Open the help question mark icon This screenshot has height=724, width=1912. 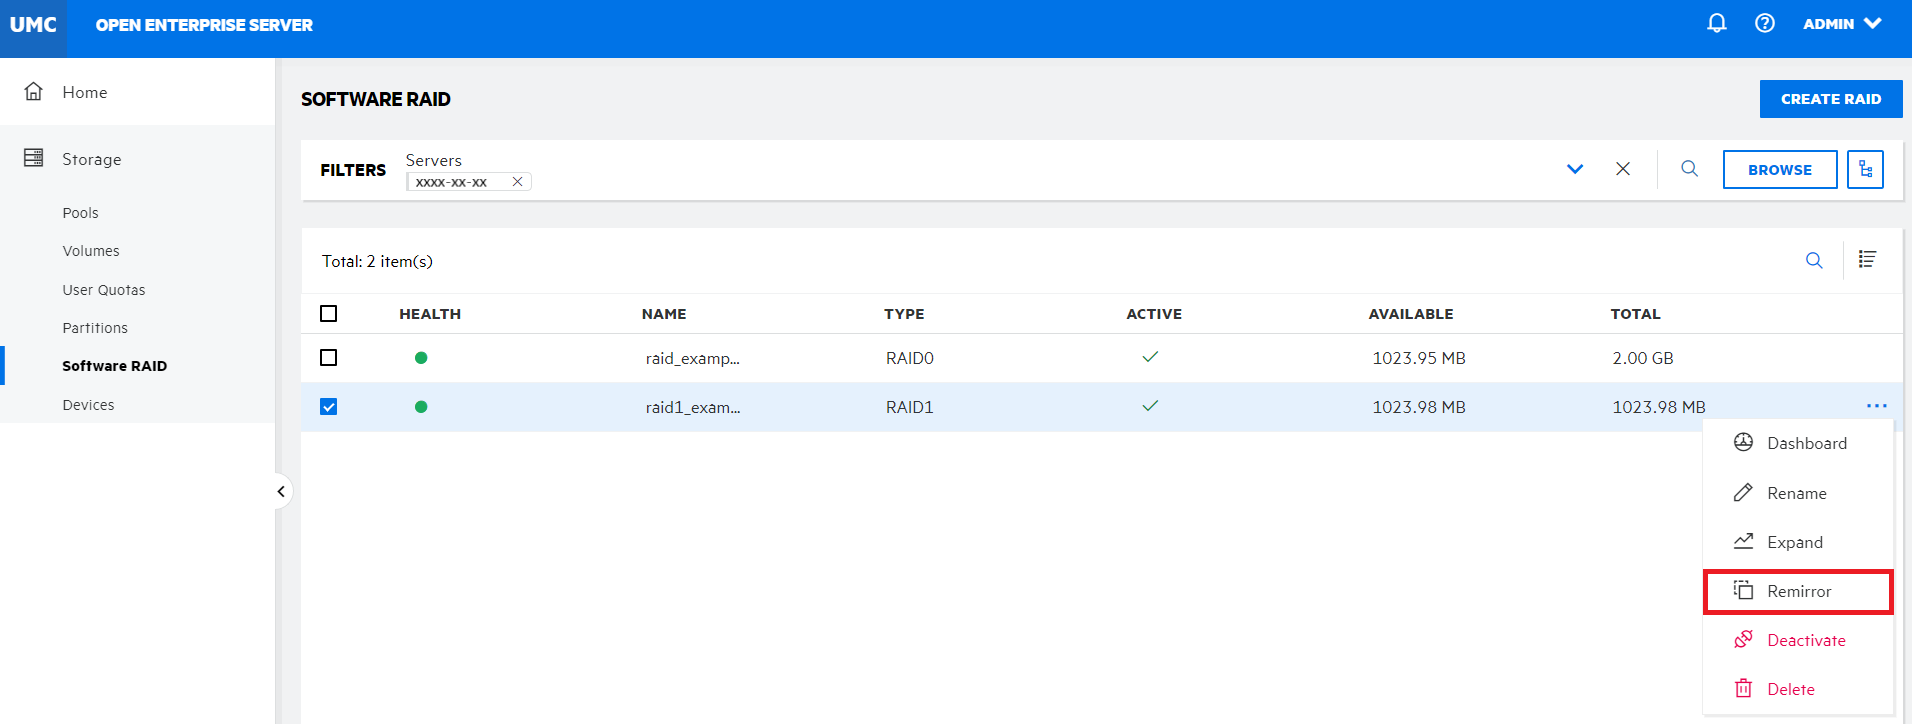(x=1764, y=23)
